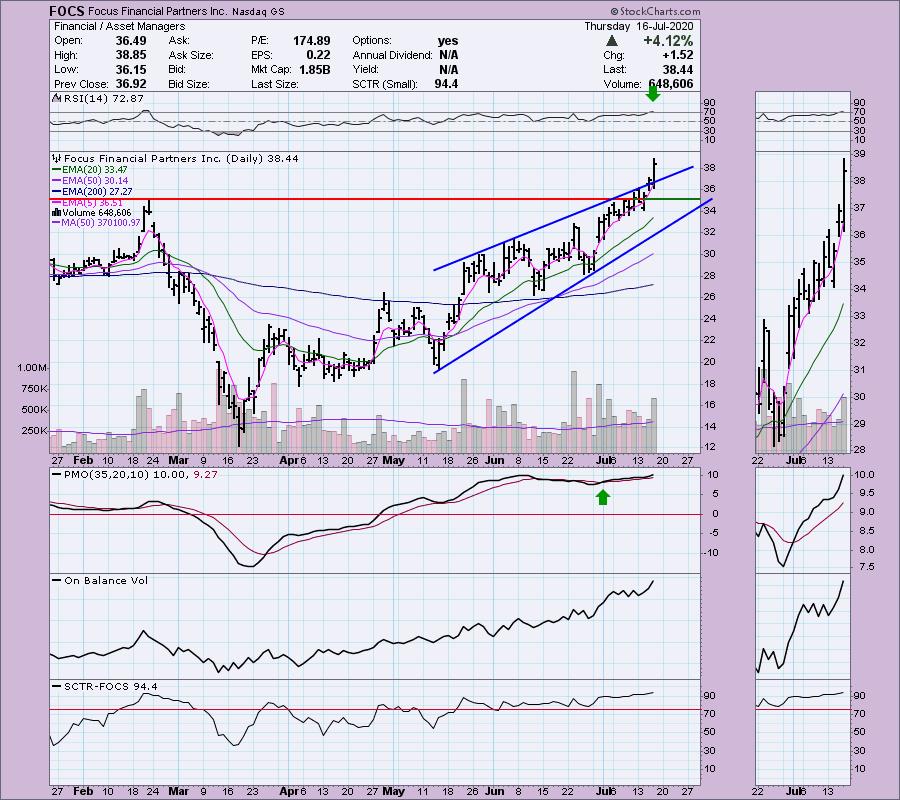Select the High value 38.85

click(131, 55)
